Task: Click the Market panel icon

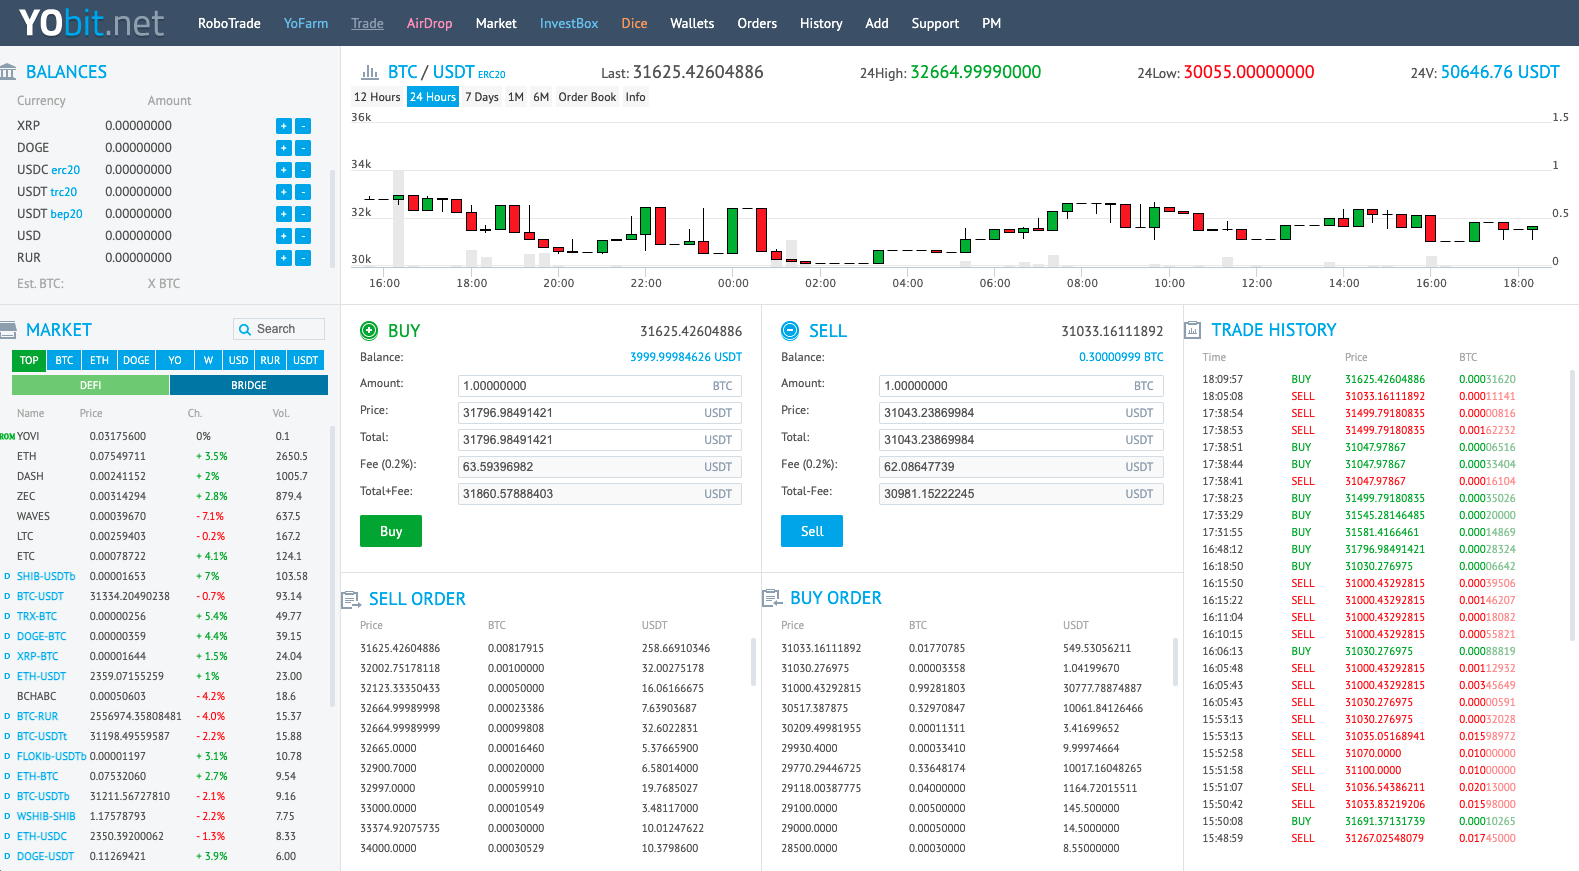Action: 8,330
